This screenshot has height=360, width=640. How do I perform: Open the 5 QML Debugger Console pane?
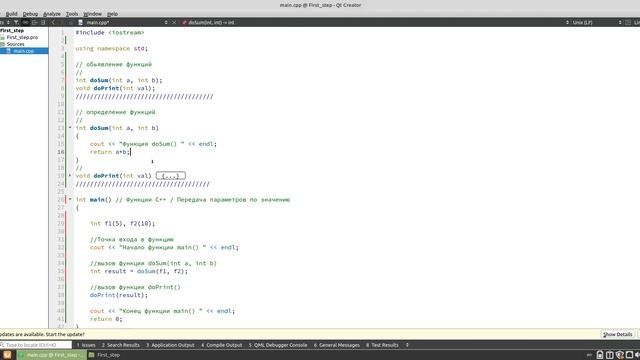[278, 345]
